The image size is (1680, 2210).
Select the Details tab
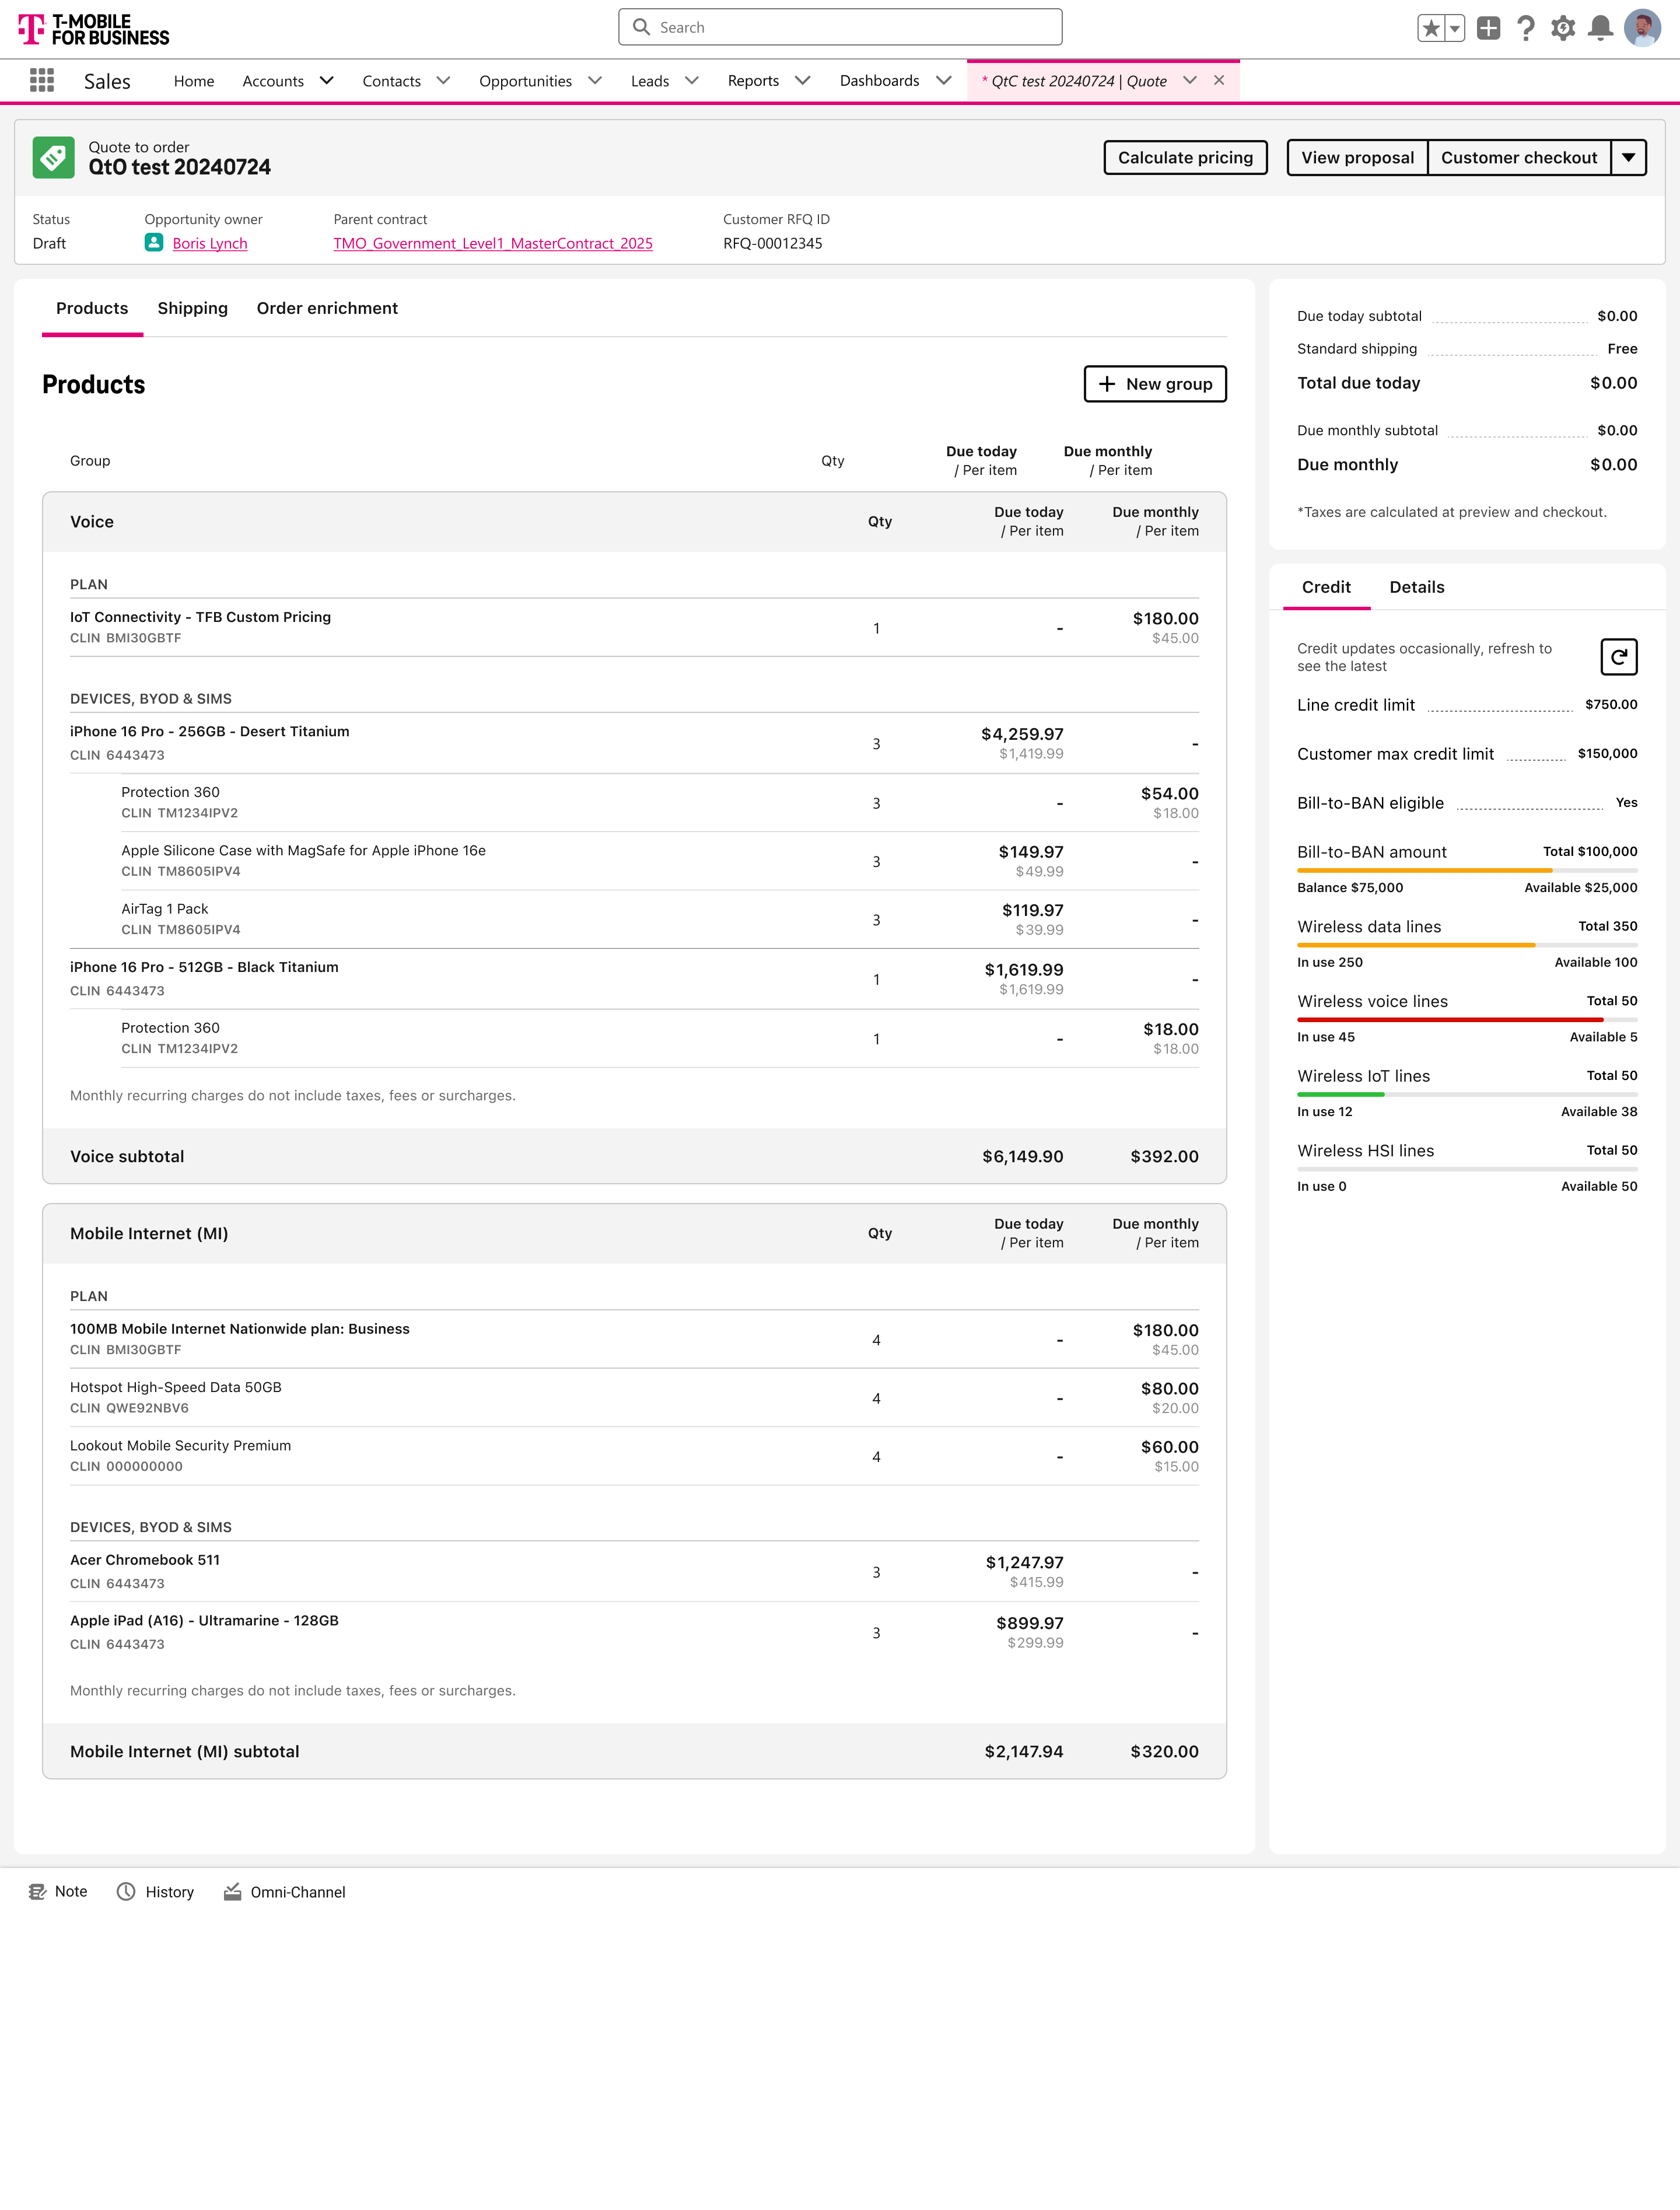(x=1416, y=587)
